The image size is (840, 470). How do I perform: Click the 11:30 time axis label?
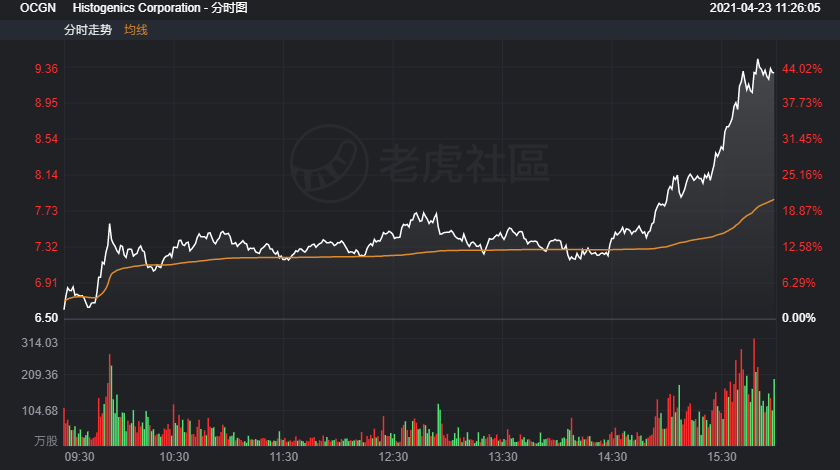283,457
